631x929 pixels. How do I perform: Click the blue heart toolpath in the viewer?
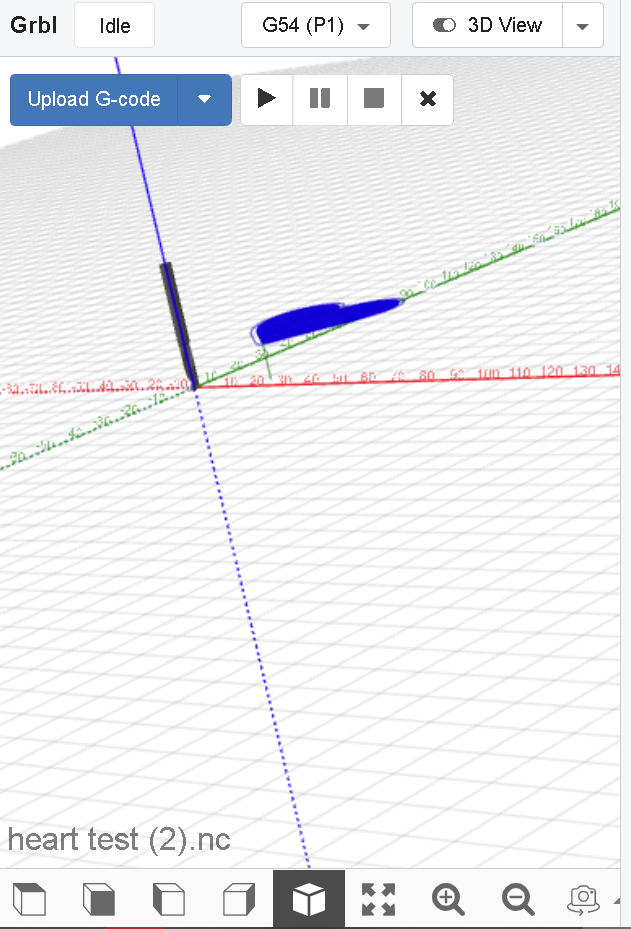click(x=310, y=322)
